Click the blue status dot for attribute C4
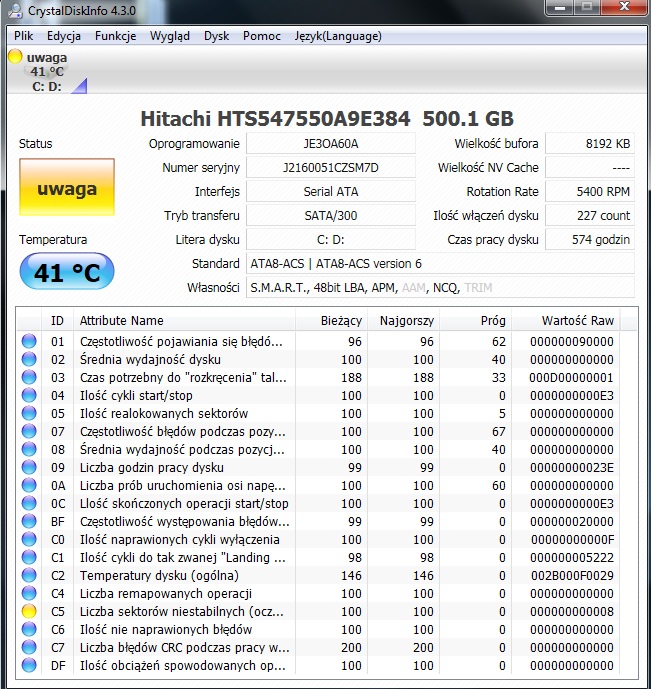Screen dimensions: 651x689 pos(29,593)
